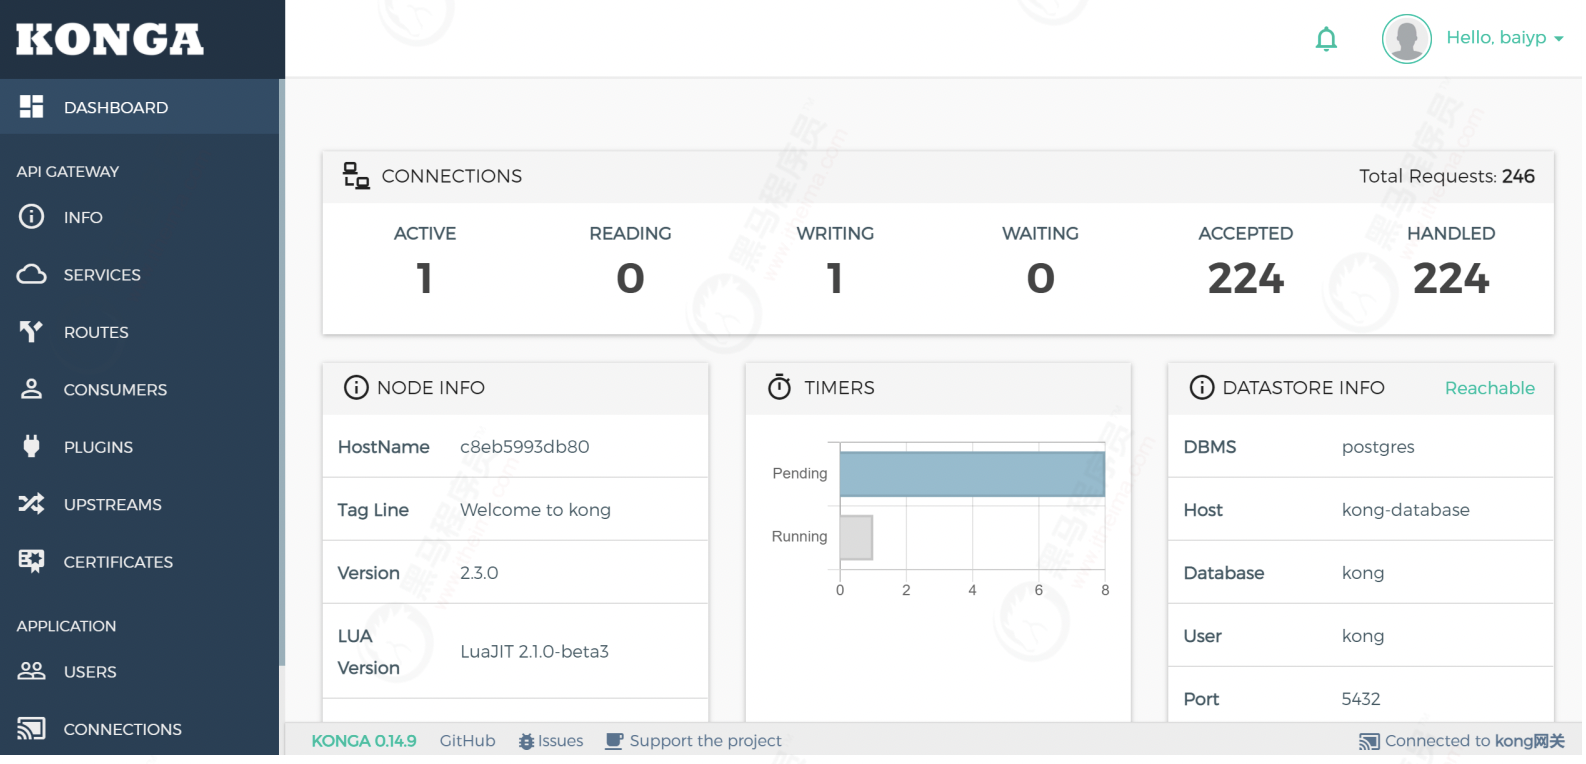Click the API GATEWAY section heading
The height and width of the screenshot is (764, 1586).
tap(67, 172)
